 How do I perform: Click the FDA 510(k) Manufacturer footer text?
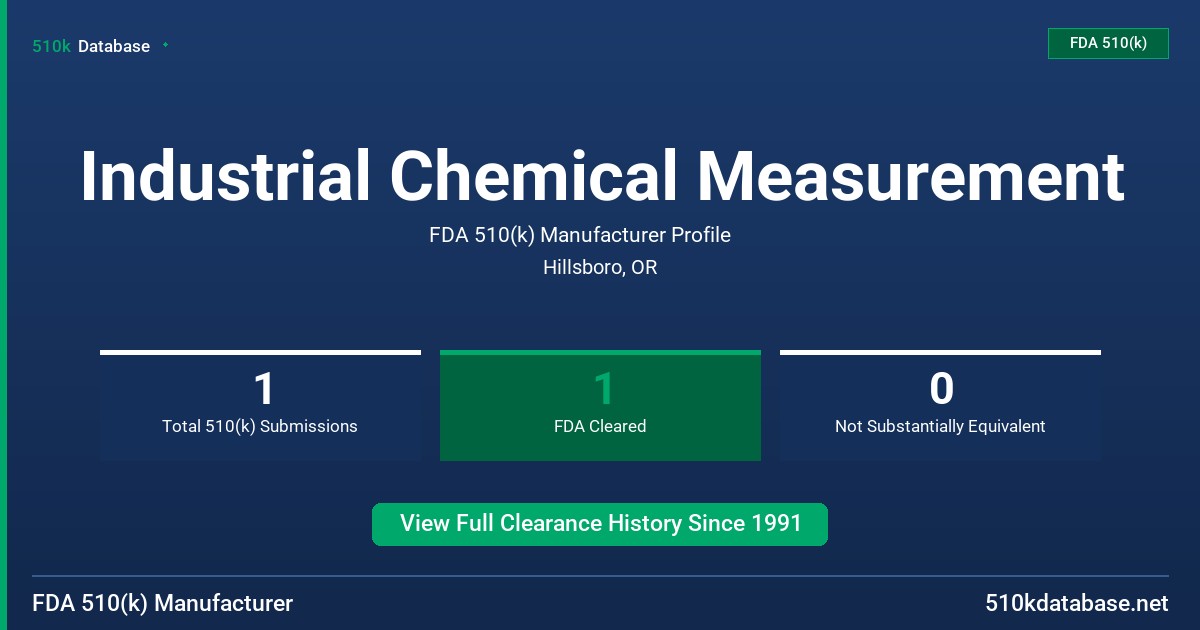click(x=163, y=603)
